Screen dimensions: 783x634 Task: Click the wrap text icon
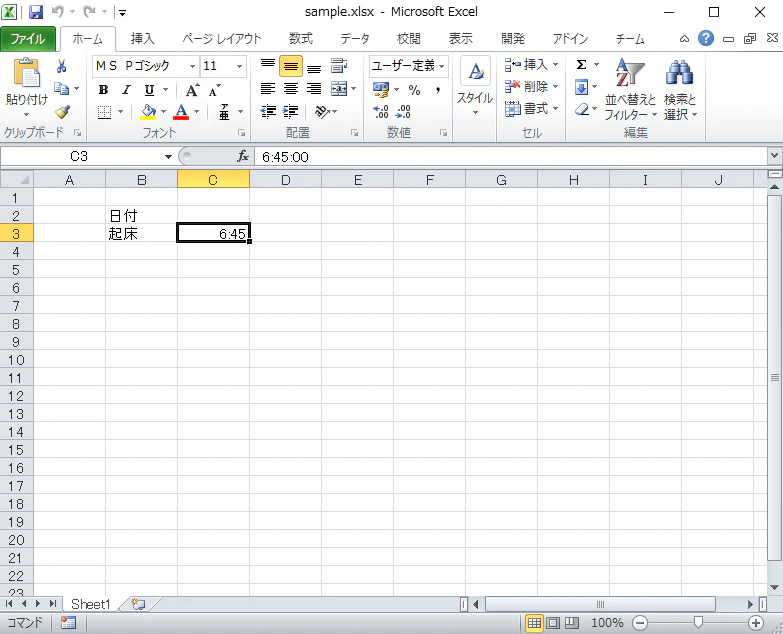(339, 66)
